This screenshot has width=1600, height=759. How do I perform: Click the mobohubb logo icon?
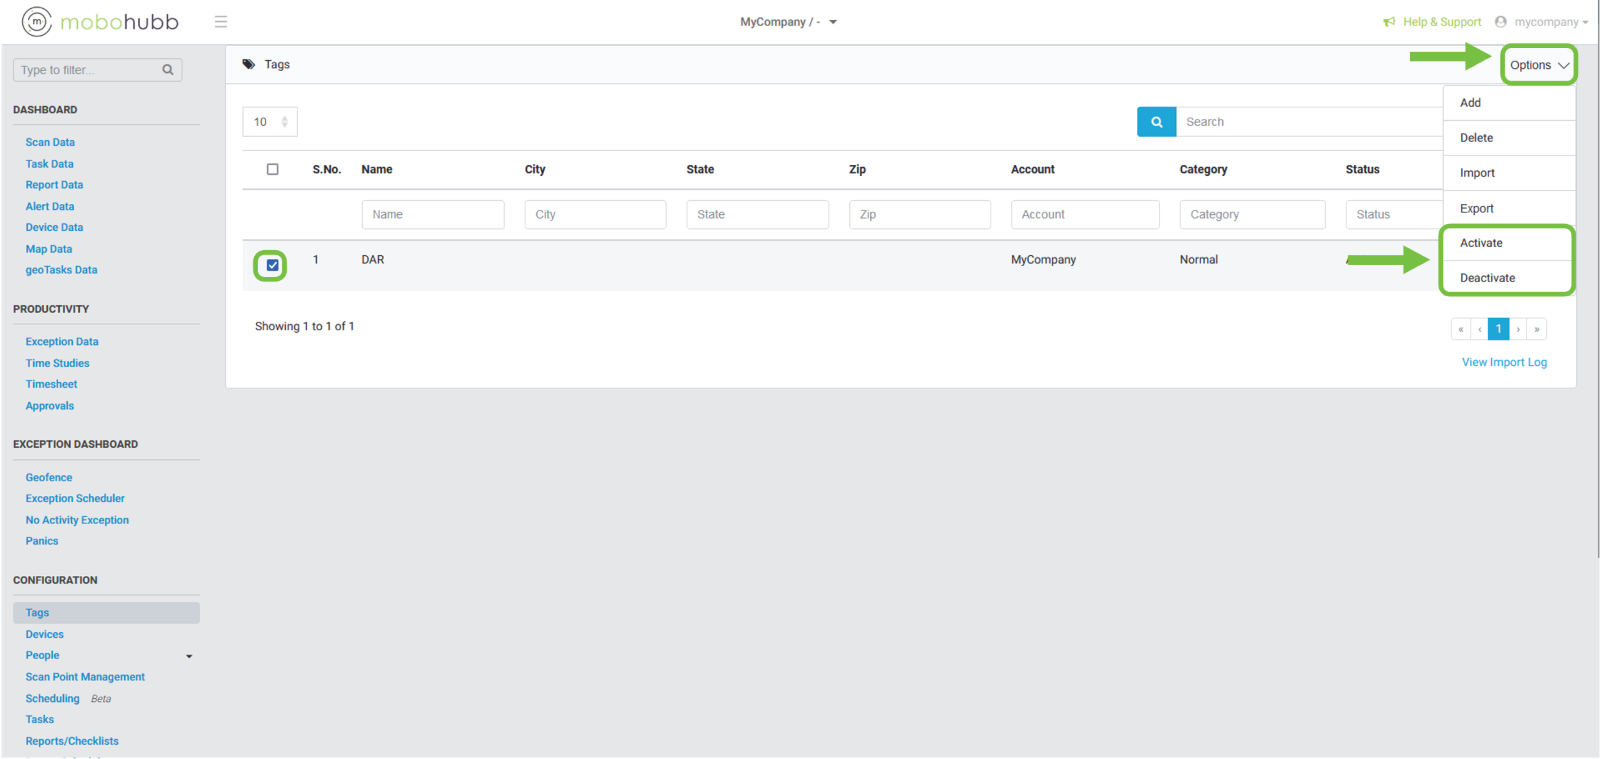pos(37,21)
